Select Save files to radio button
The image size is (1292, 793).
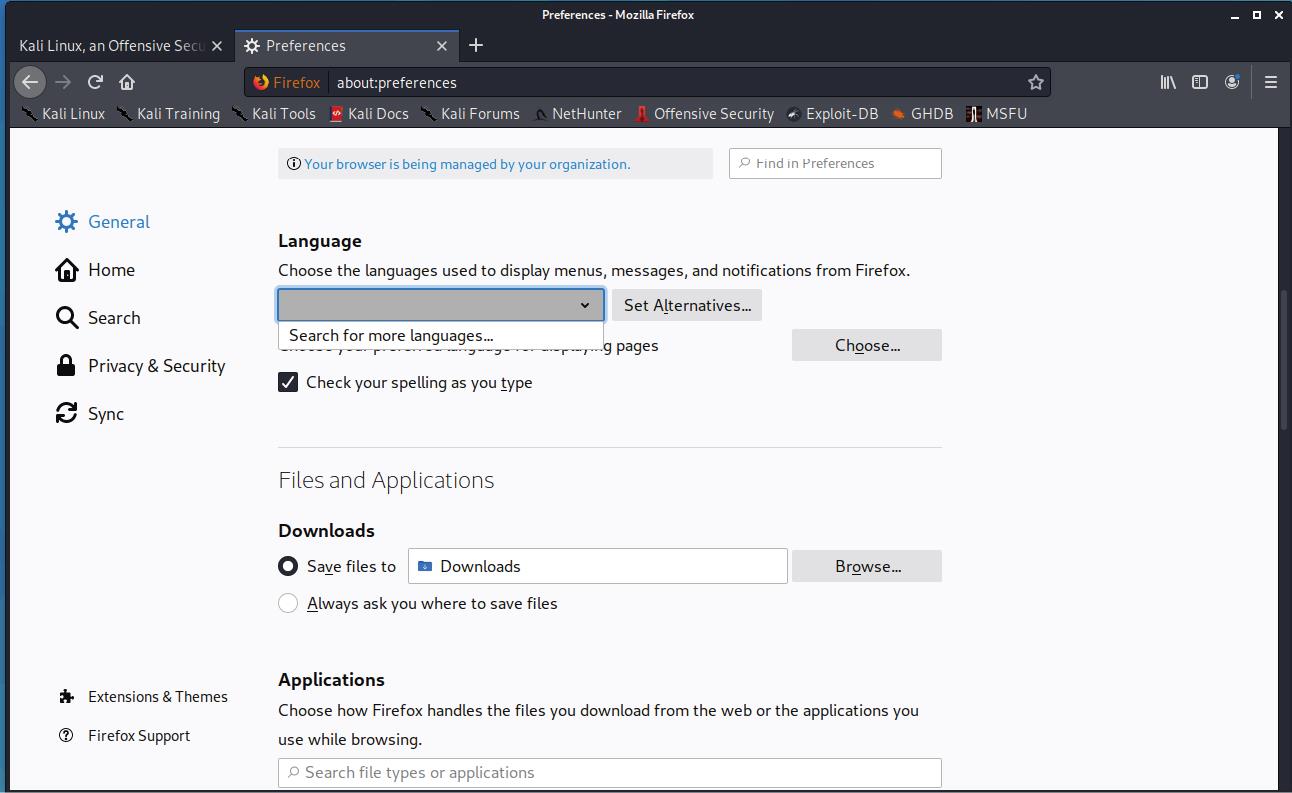[x=288, y=566]
